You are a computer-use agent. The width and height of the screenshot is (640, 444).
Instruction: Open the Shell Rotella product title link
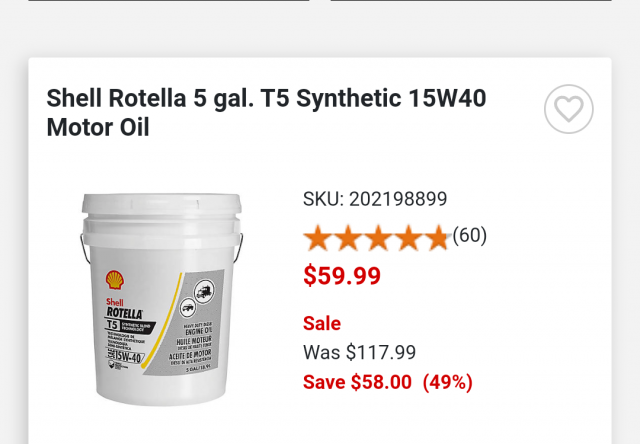[x=266, y=113]
